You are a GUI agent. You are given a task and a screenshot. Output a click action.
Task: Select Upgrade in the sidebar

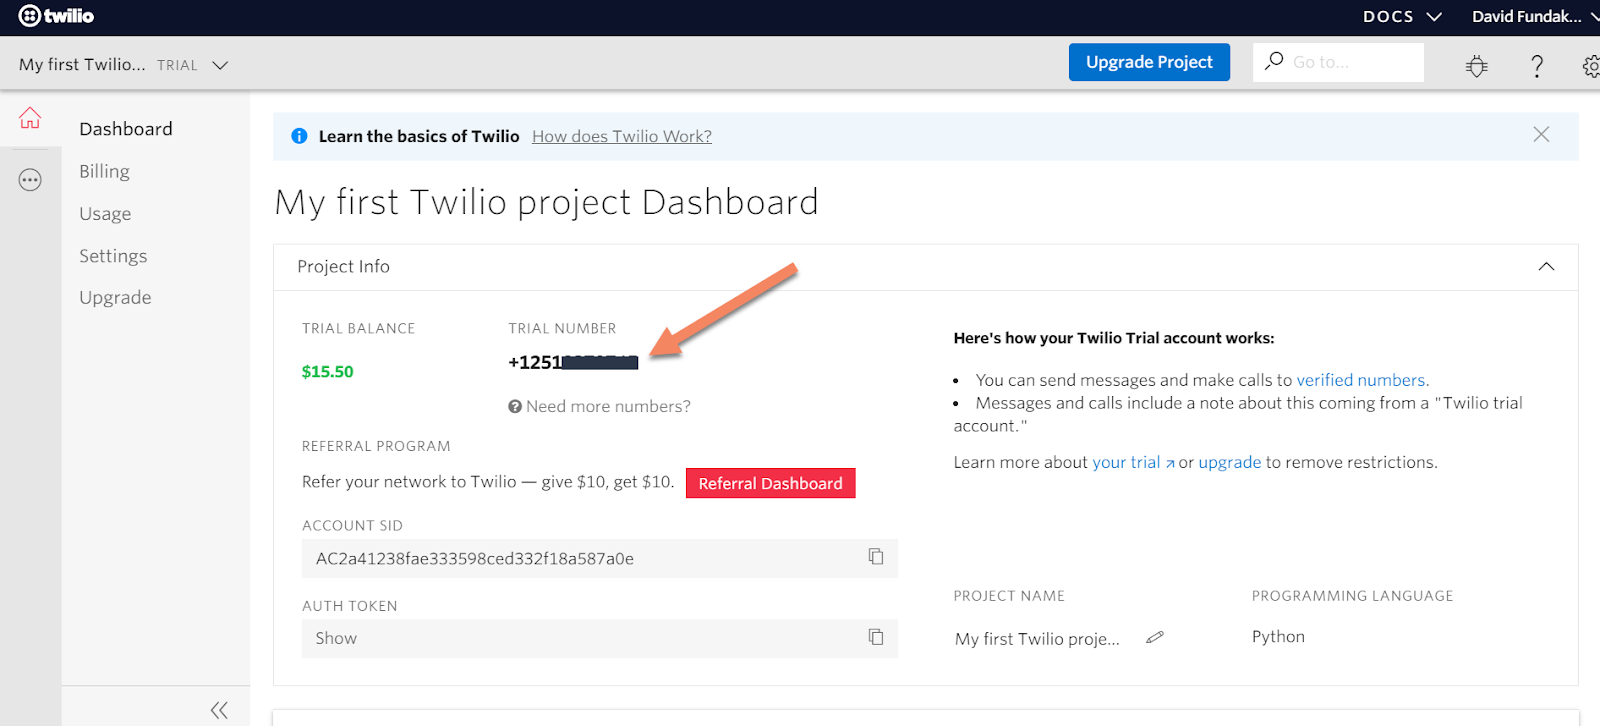point(115,297)
